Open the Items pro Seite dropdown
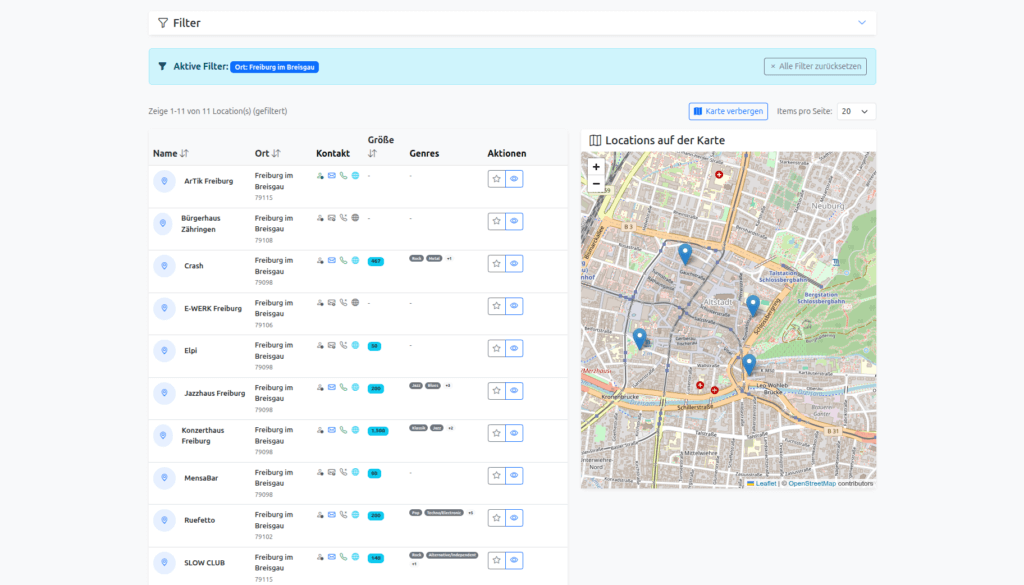This screenshot has height=585, width=1024. point(856,111)
